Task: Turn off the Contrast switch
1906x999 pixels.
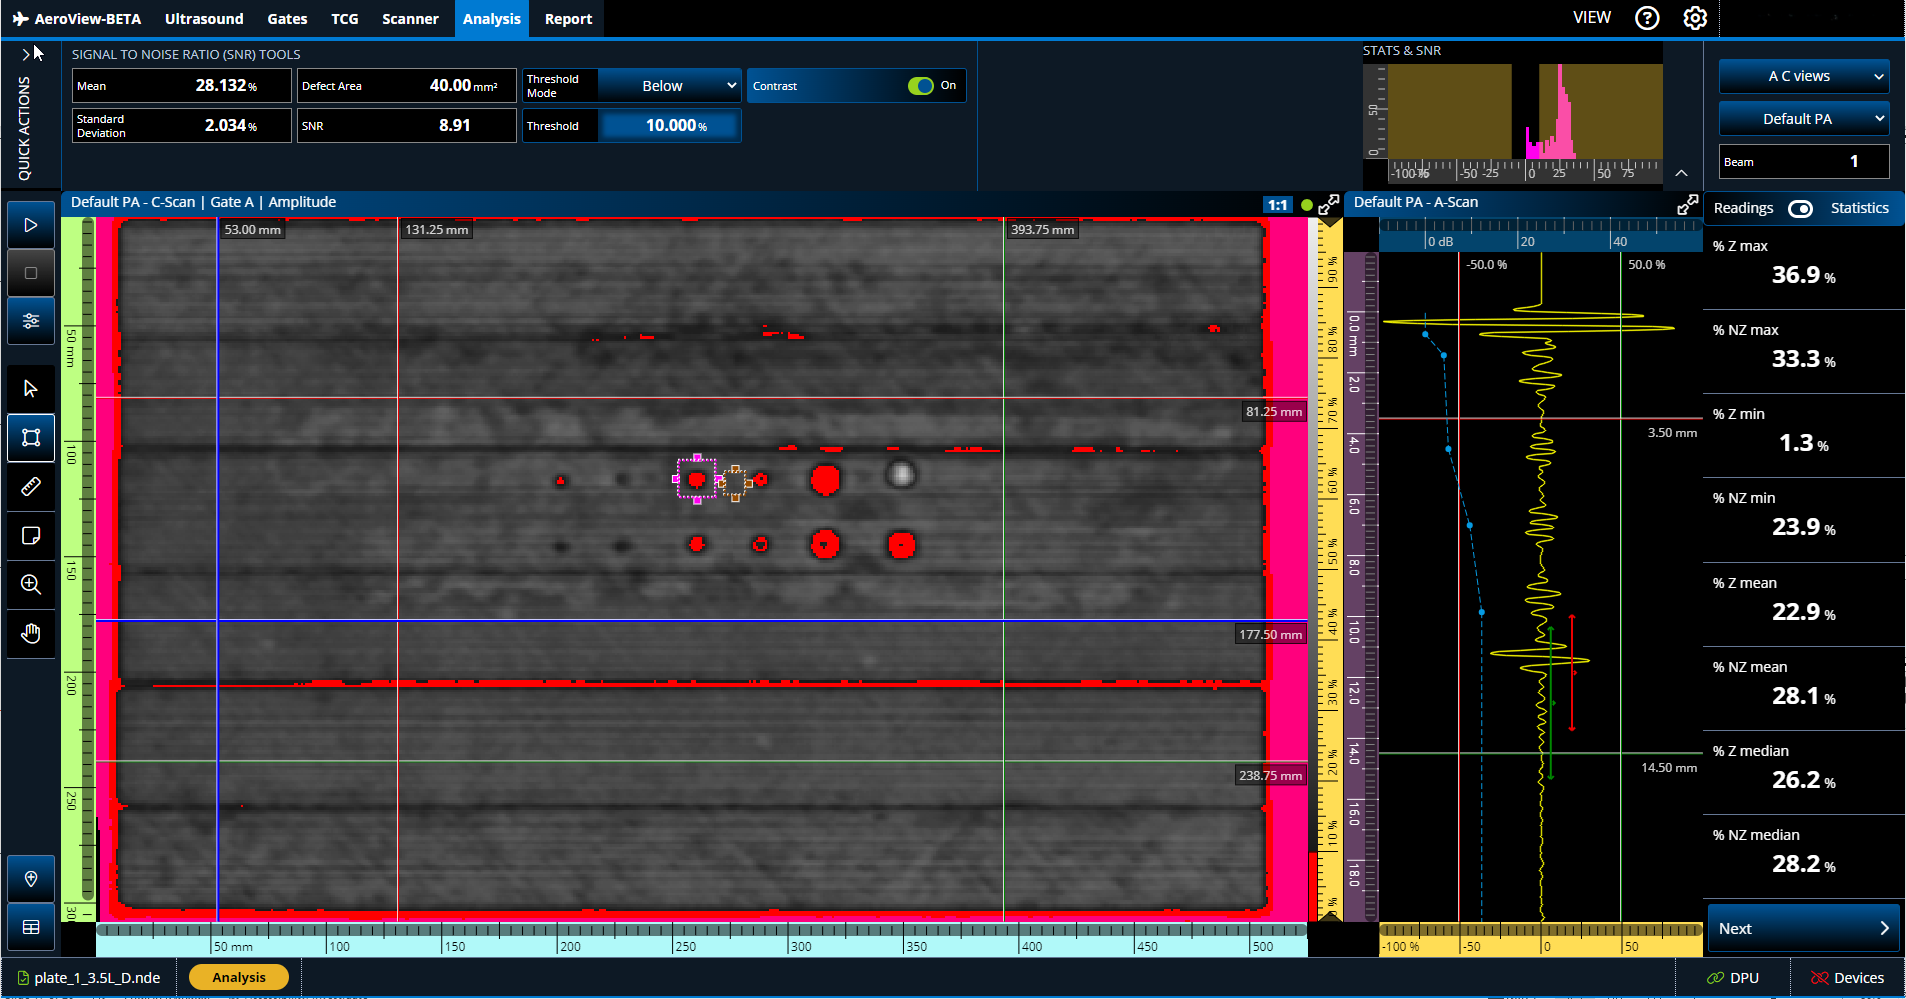Action: [920, 86]
